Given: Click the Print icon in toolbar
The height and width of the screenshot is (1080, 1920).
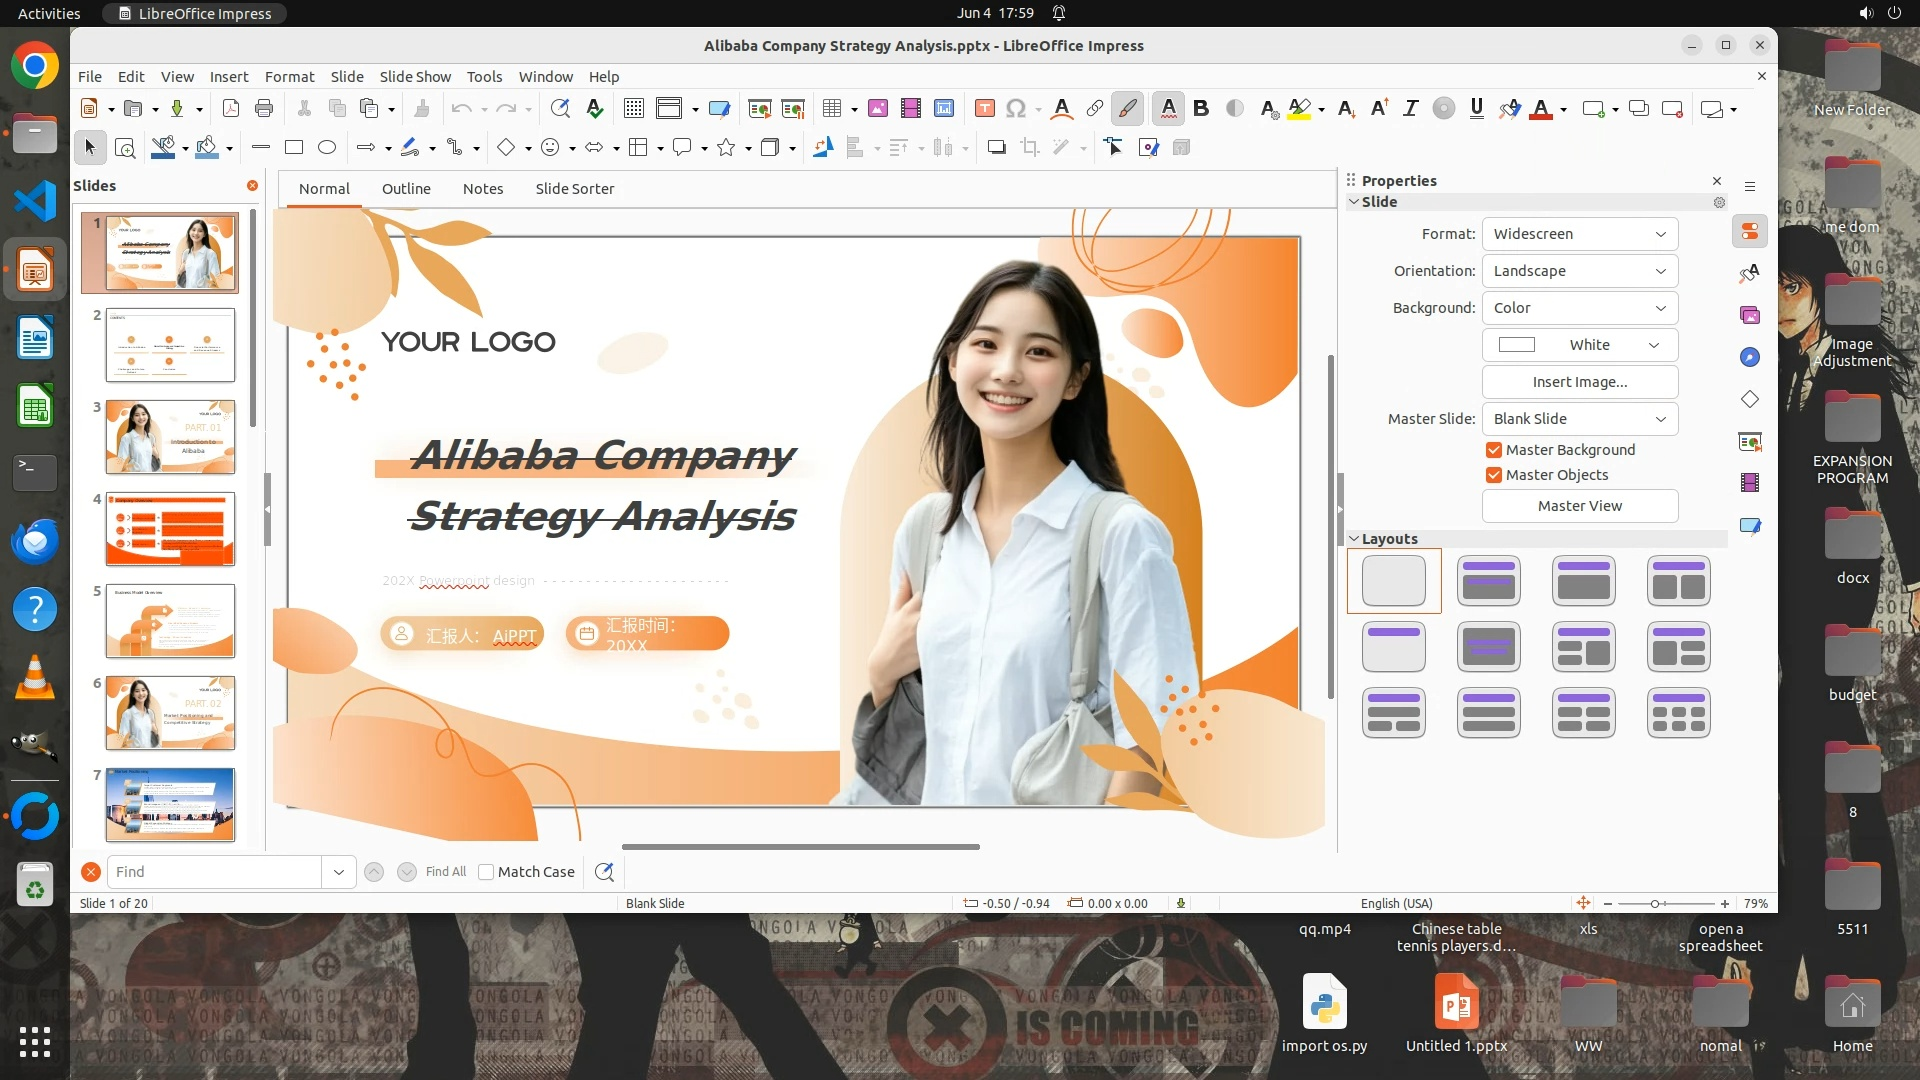Looking at the screenshot, I should point(264,109).
